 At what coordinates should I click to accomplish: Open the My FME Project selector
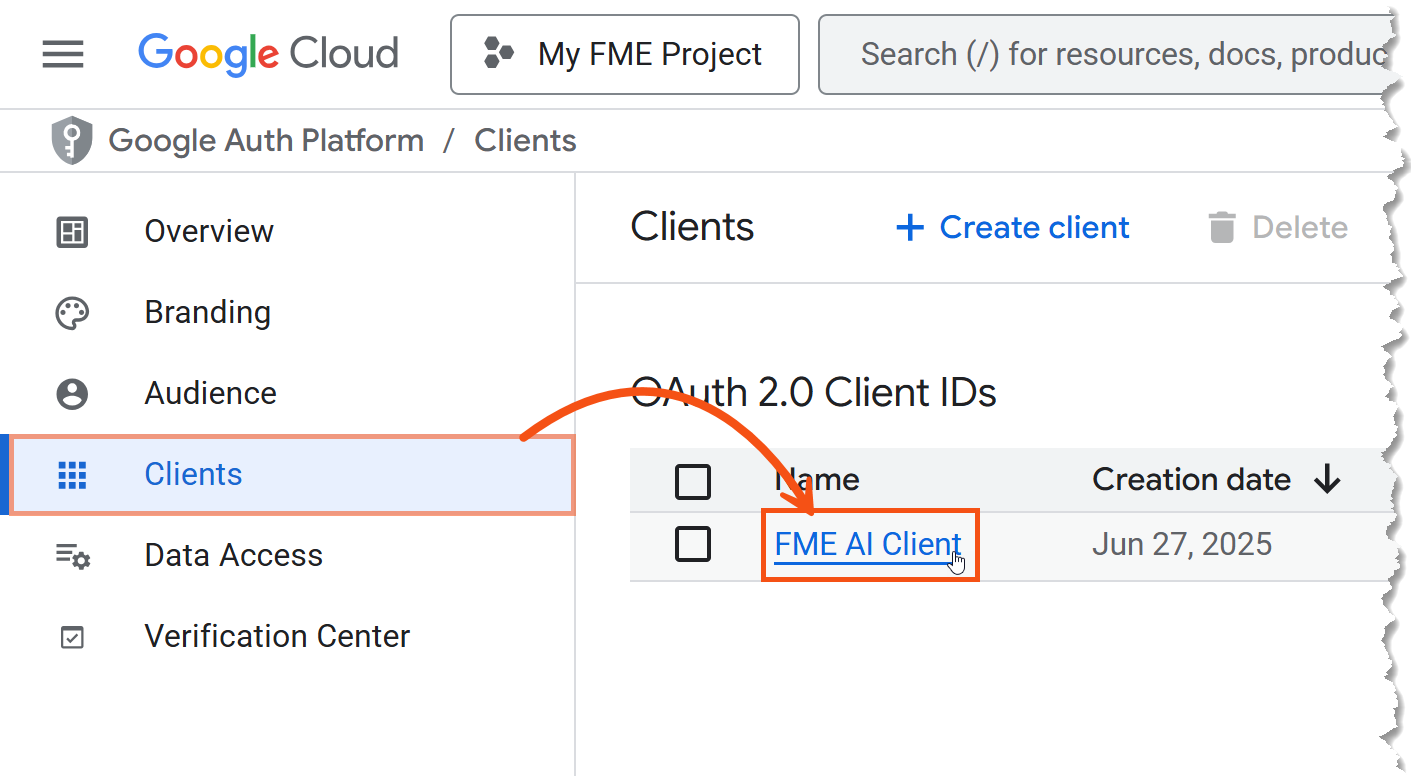625,54
